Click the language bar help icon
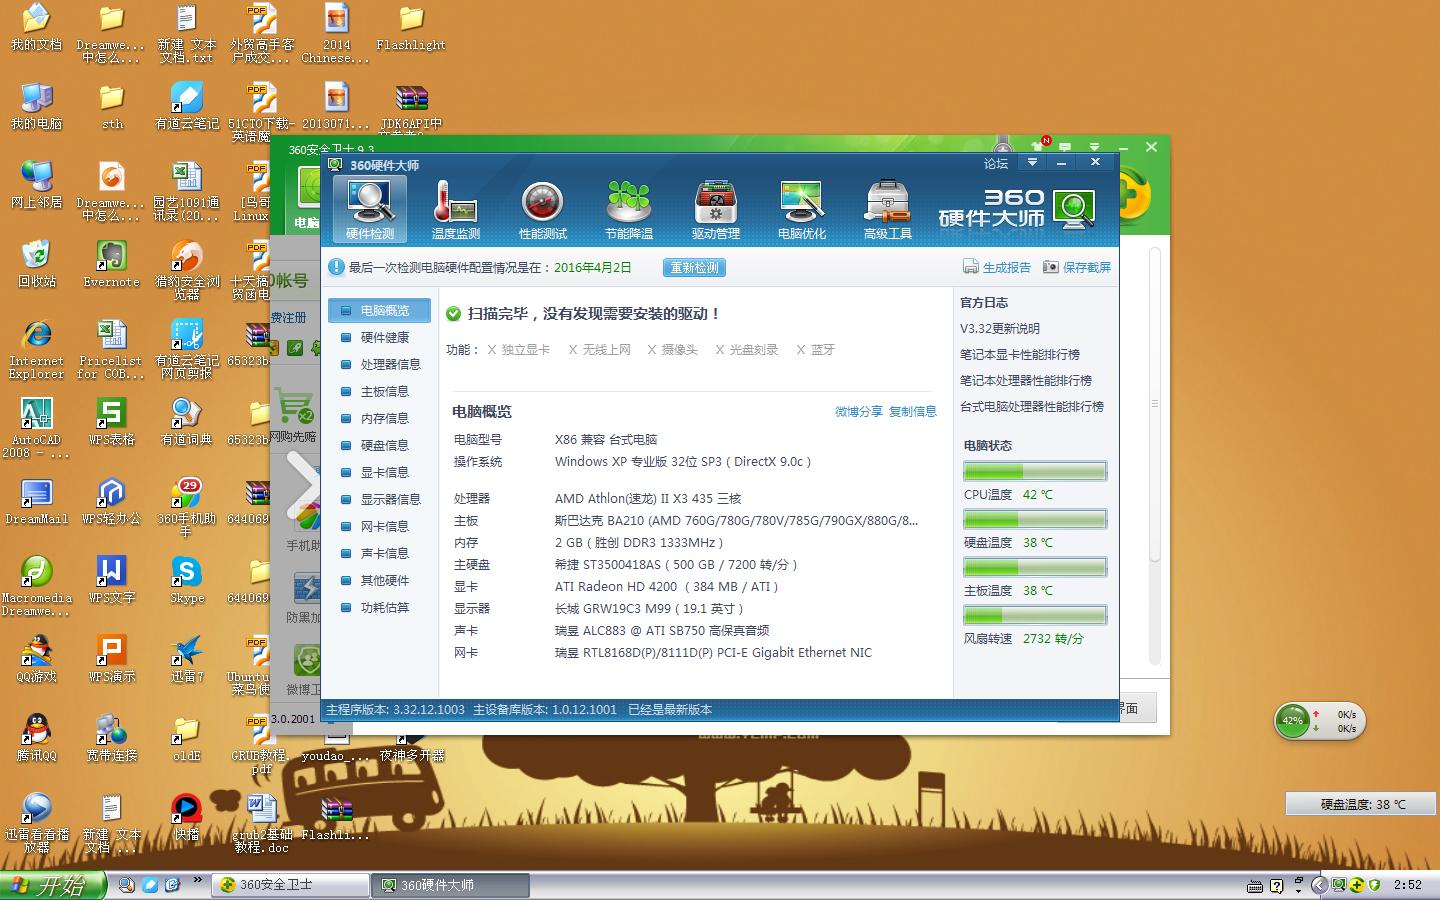This screenshot has width=1440, height=900. point(1277,886)
